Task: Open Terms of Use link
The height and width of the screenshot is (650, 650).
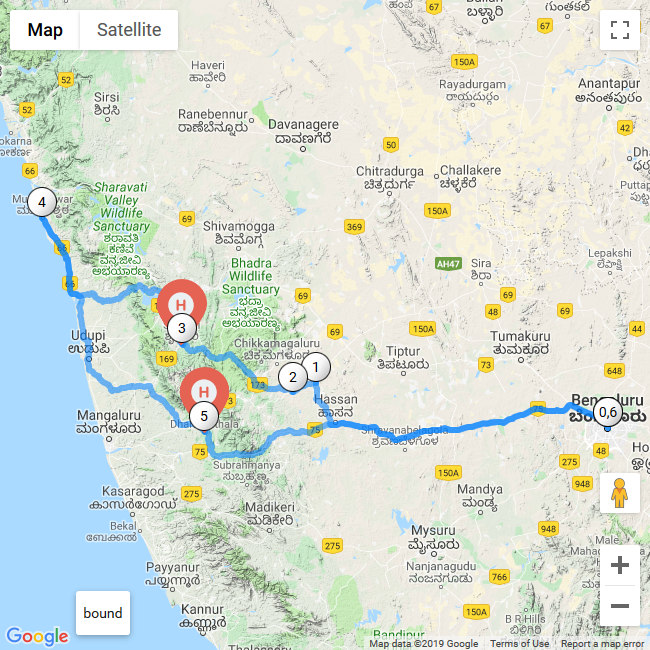Action: (x=519, y=644)
